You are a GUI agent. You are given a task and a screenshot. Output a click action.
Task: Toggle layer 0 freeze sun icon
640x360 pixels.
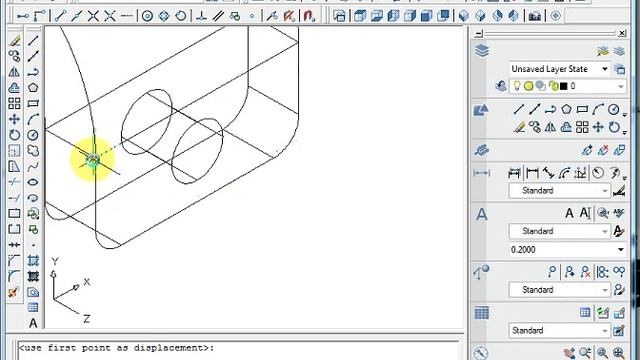[529, 86]
